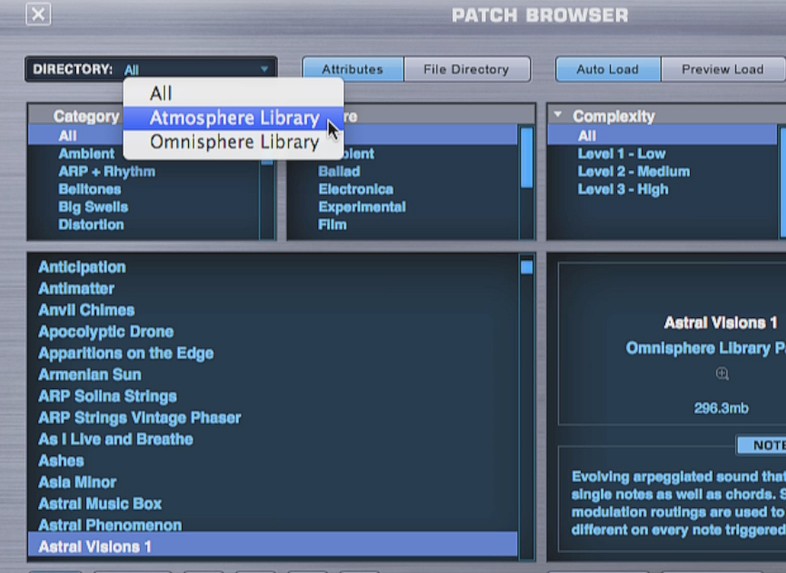Image resolution: width=786 pixels, height=573 pixels.
Task: Click the Category column header
Action: pos(86,116)
